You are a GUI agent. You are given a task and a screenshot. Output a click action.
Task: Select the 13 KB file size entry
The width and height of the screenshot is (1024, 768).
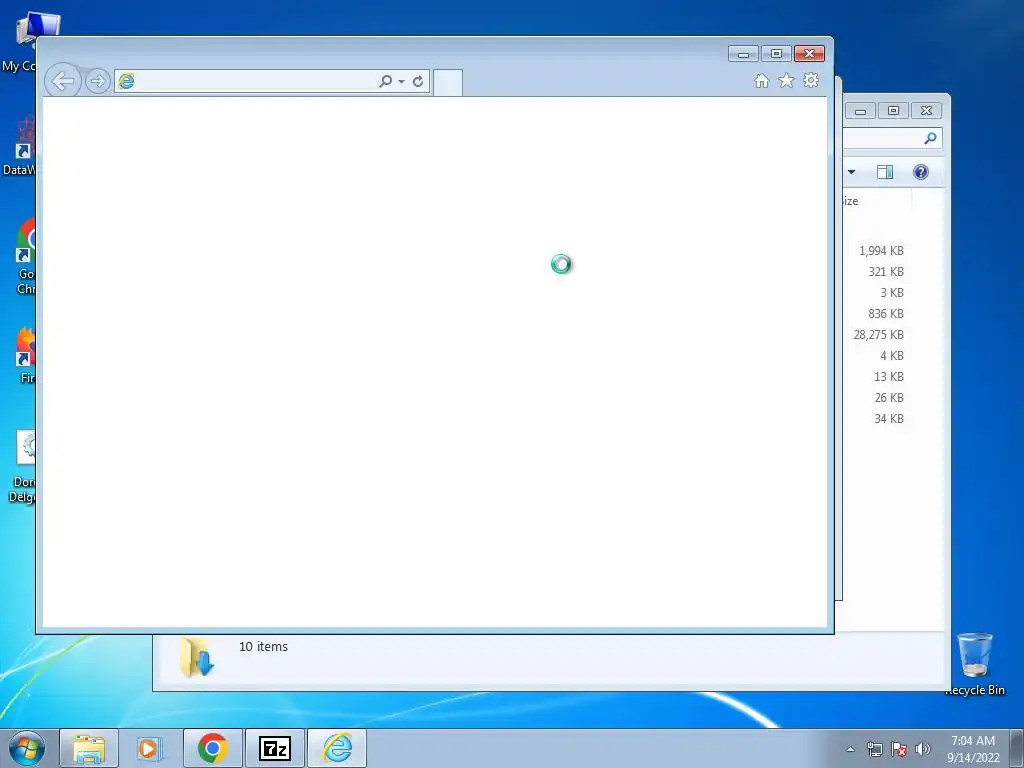point(889,376)
